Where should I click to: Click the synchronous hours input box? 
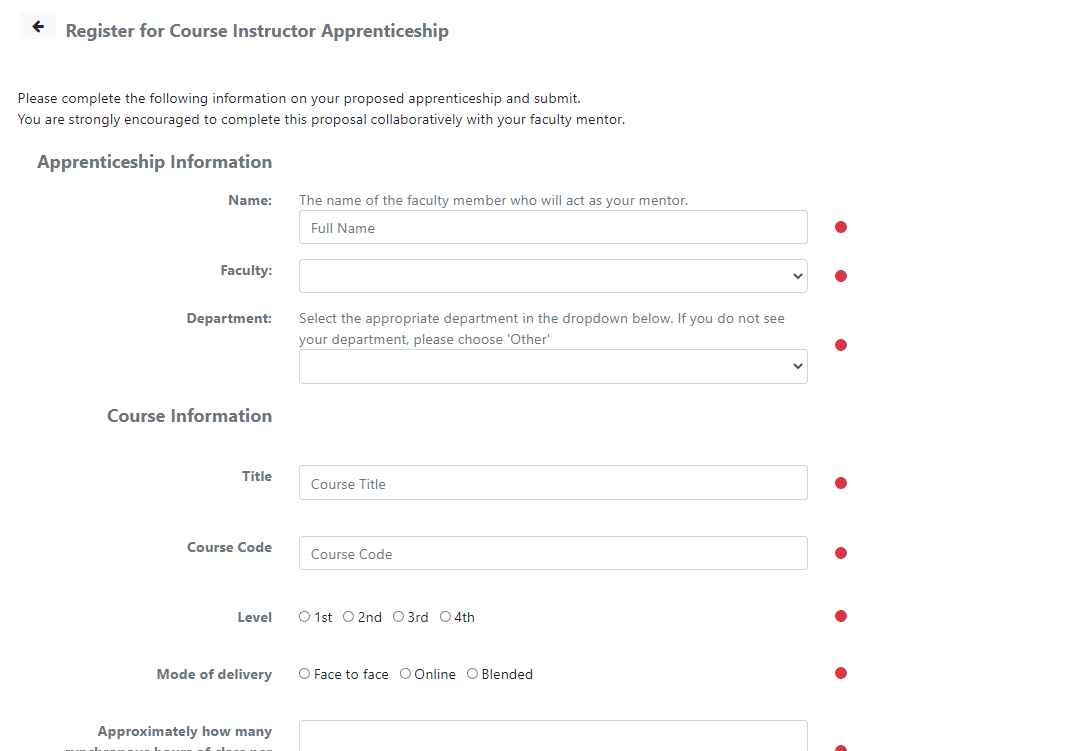553,736
